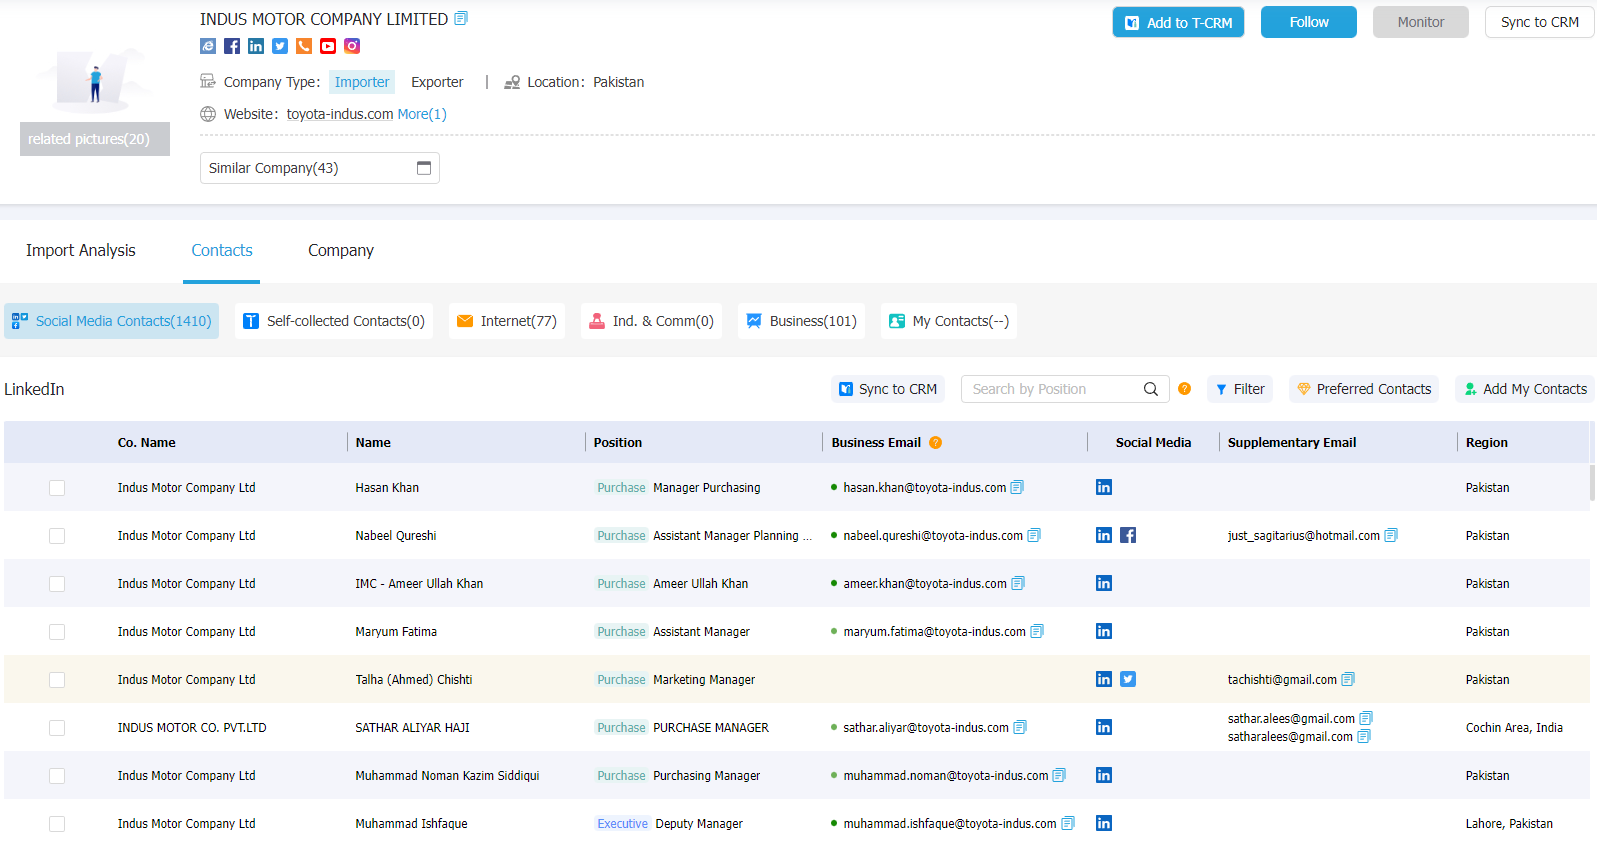The image size is (1597, 842).
Task: Open the company's Twitter icon in header
Action: pos(280,46)
